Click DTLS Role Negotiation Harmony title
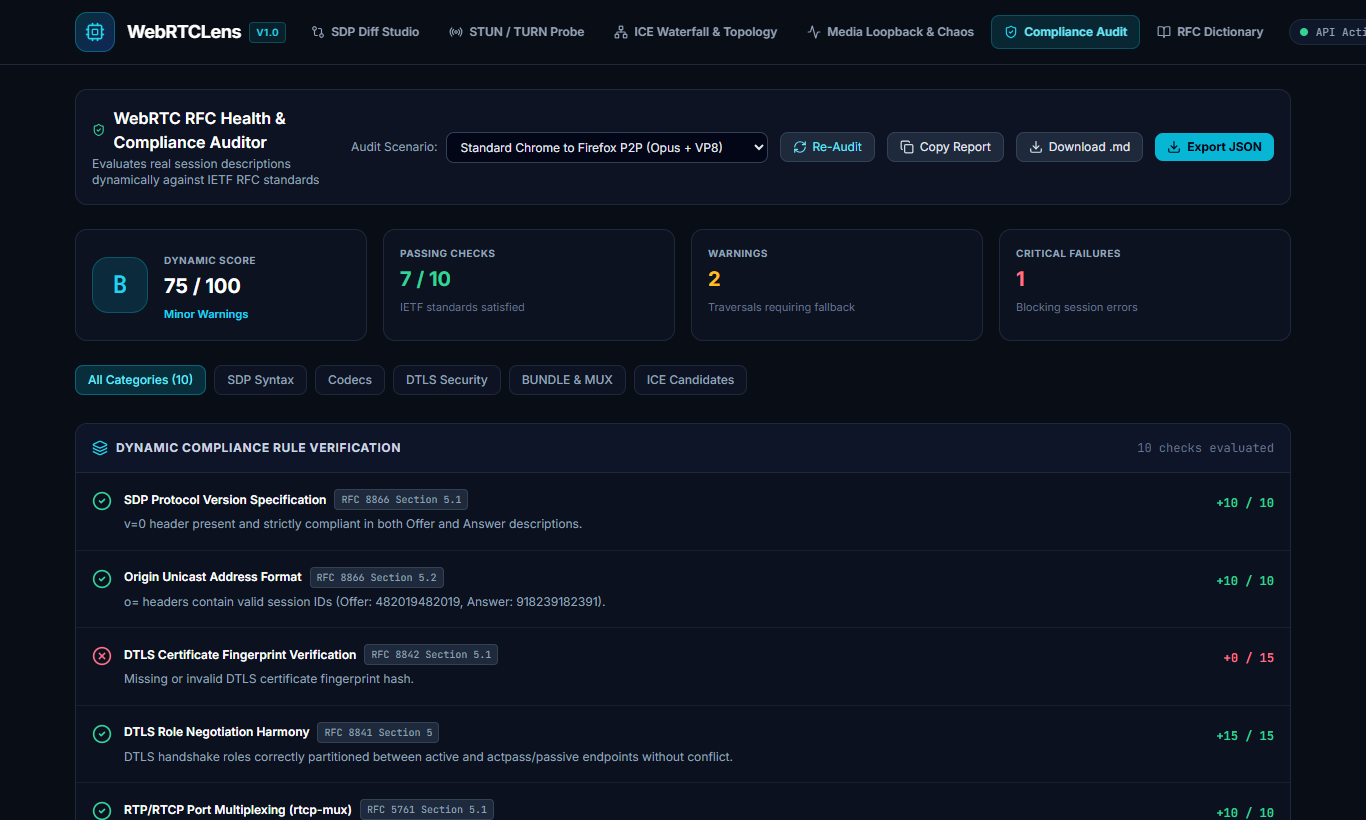 (217, 732)
